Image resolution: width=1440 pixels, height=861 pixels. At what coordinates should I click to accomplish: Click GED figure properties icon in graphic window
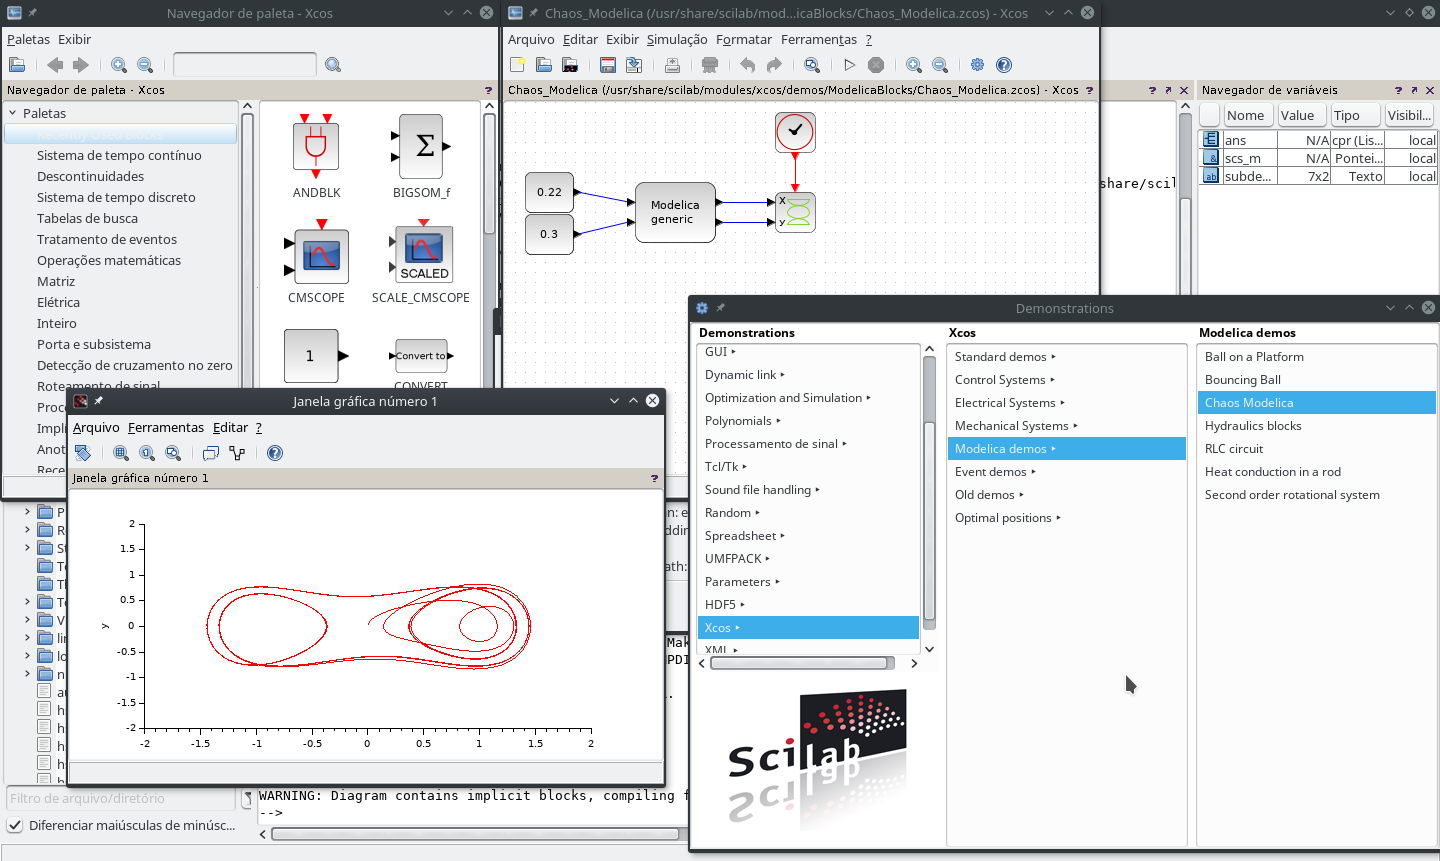(x=211, y=453)
